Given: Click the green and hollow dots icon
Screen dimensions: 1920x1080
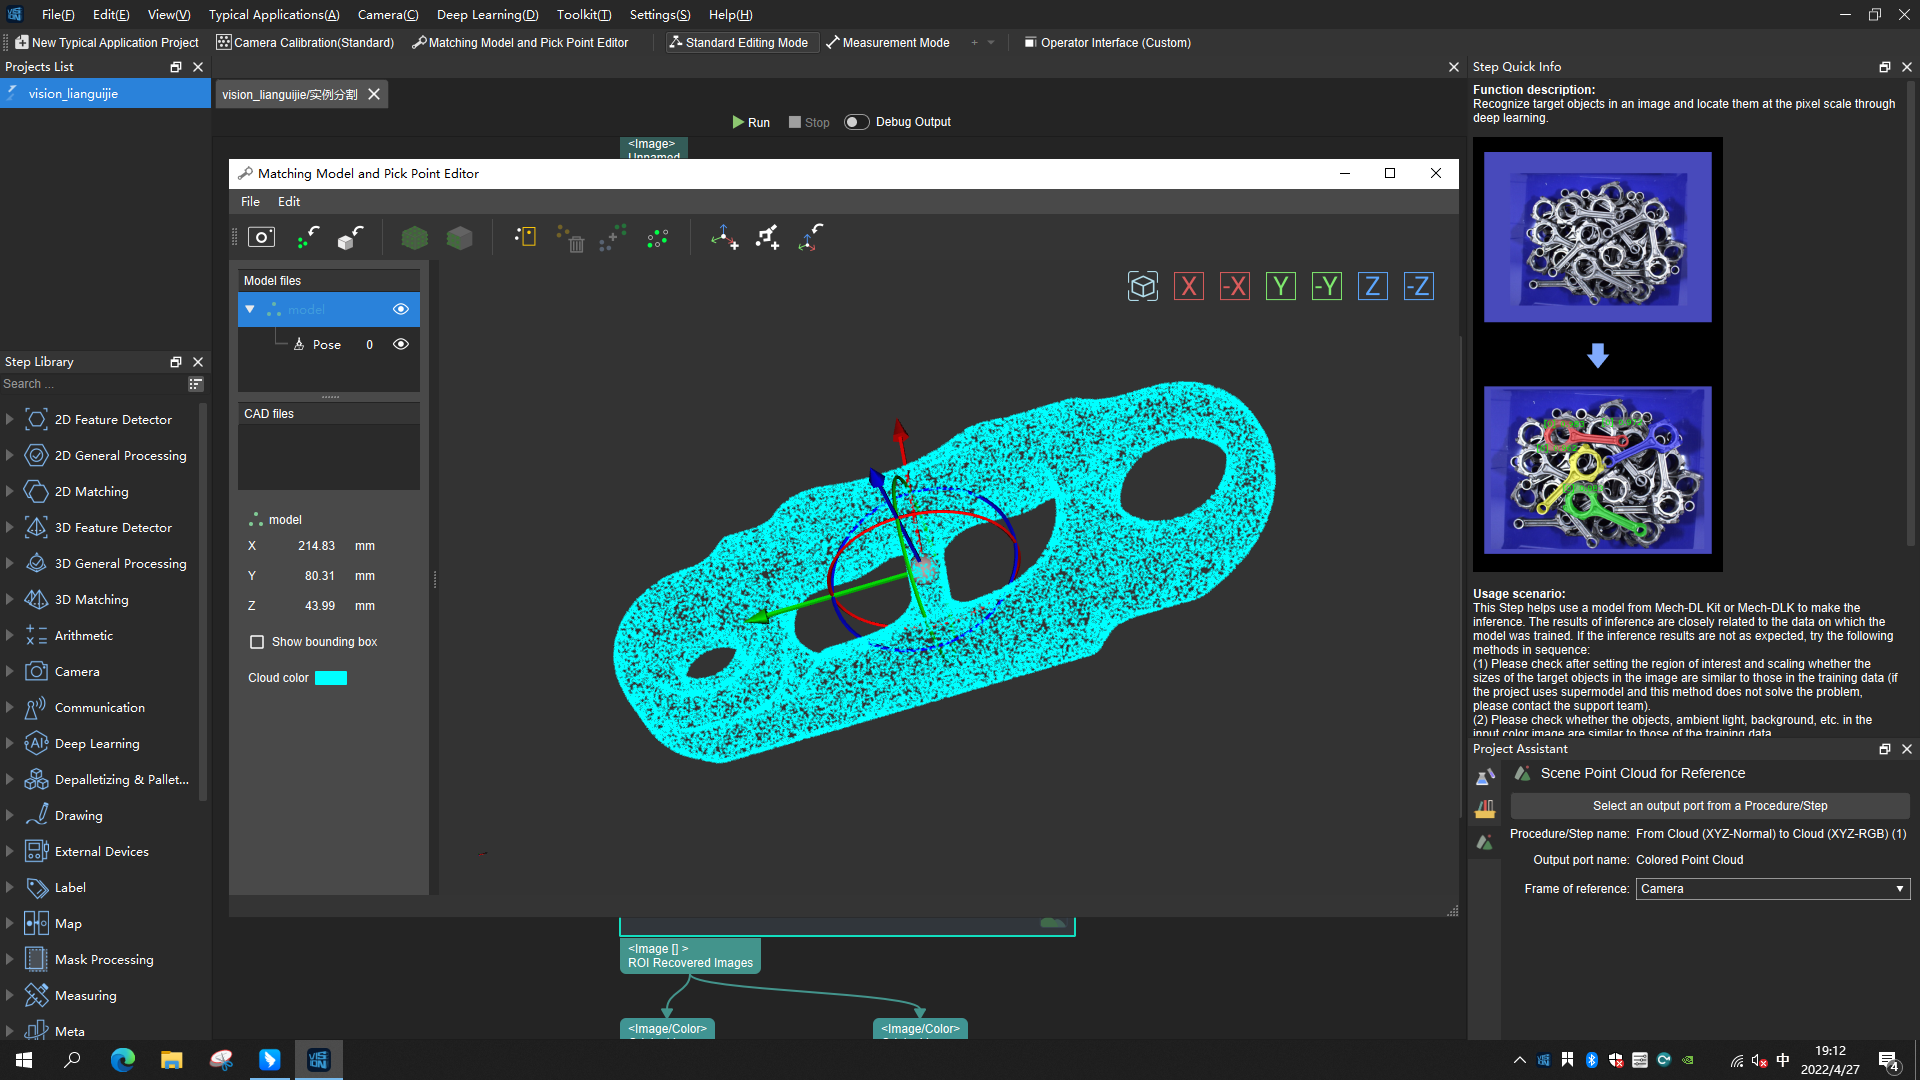Looking at the screenshot, I should coord(657,238).
